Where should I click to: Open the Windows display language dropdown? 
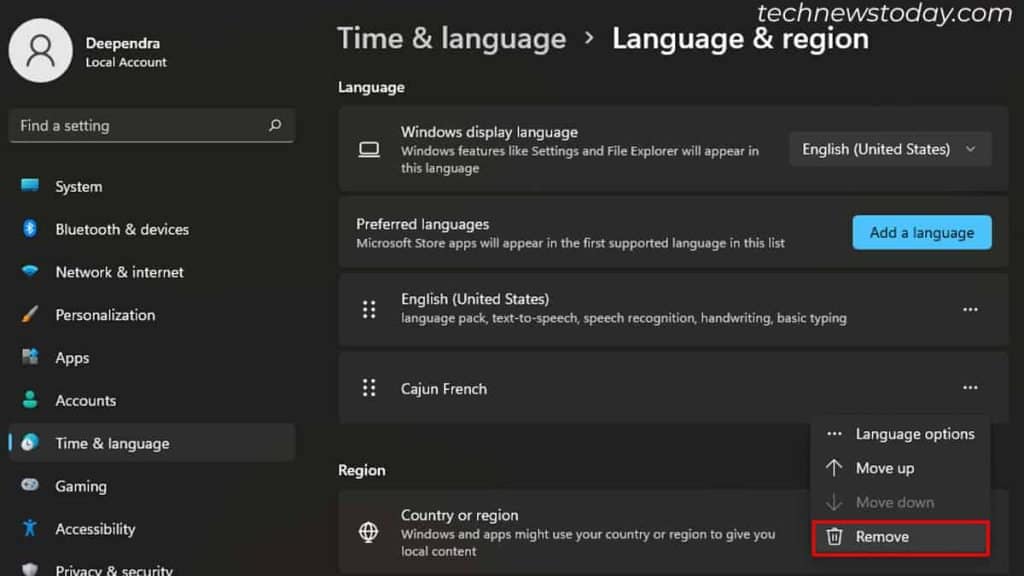tap(889, 148)
